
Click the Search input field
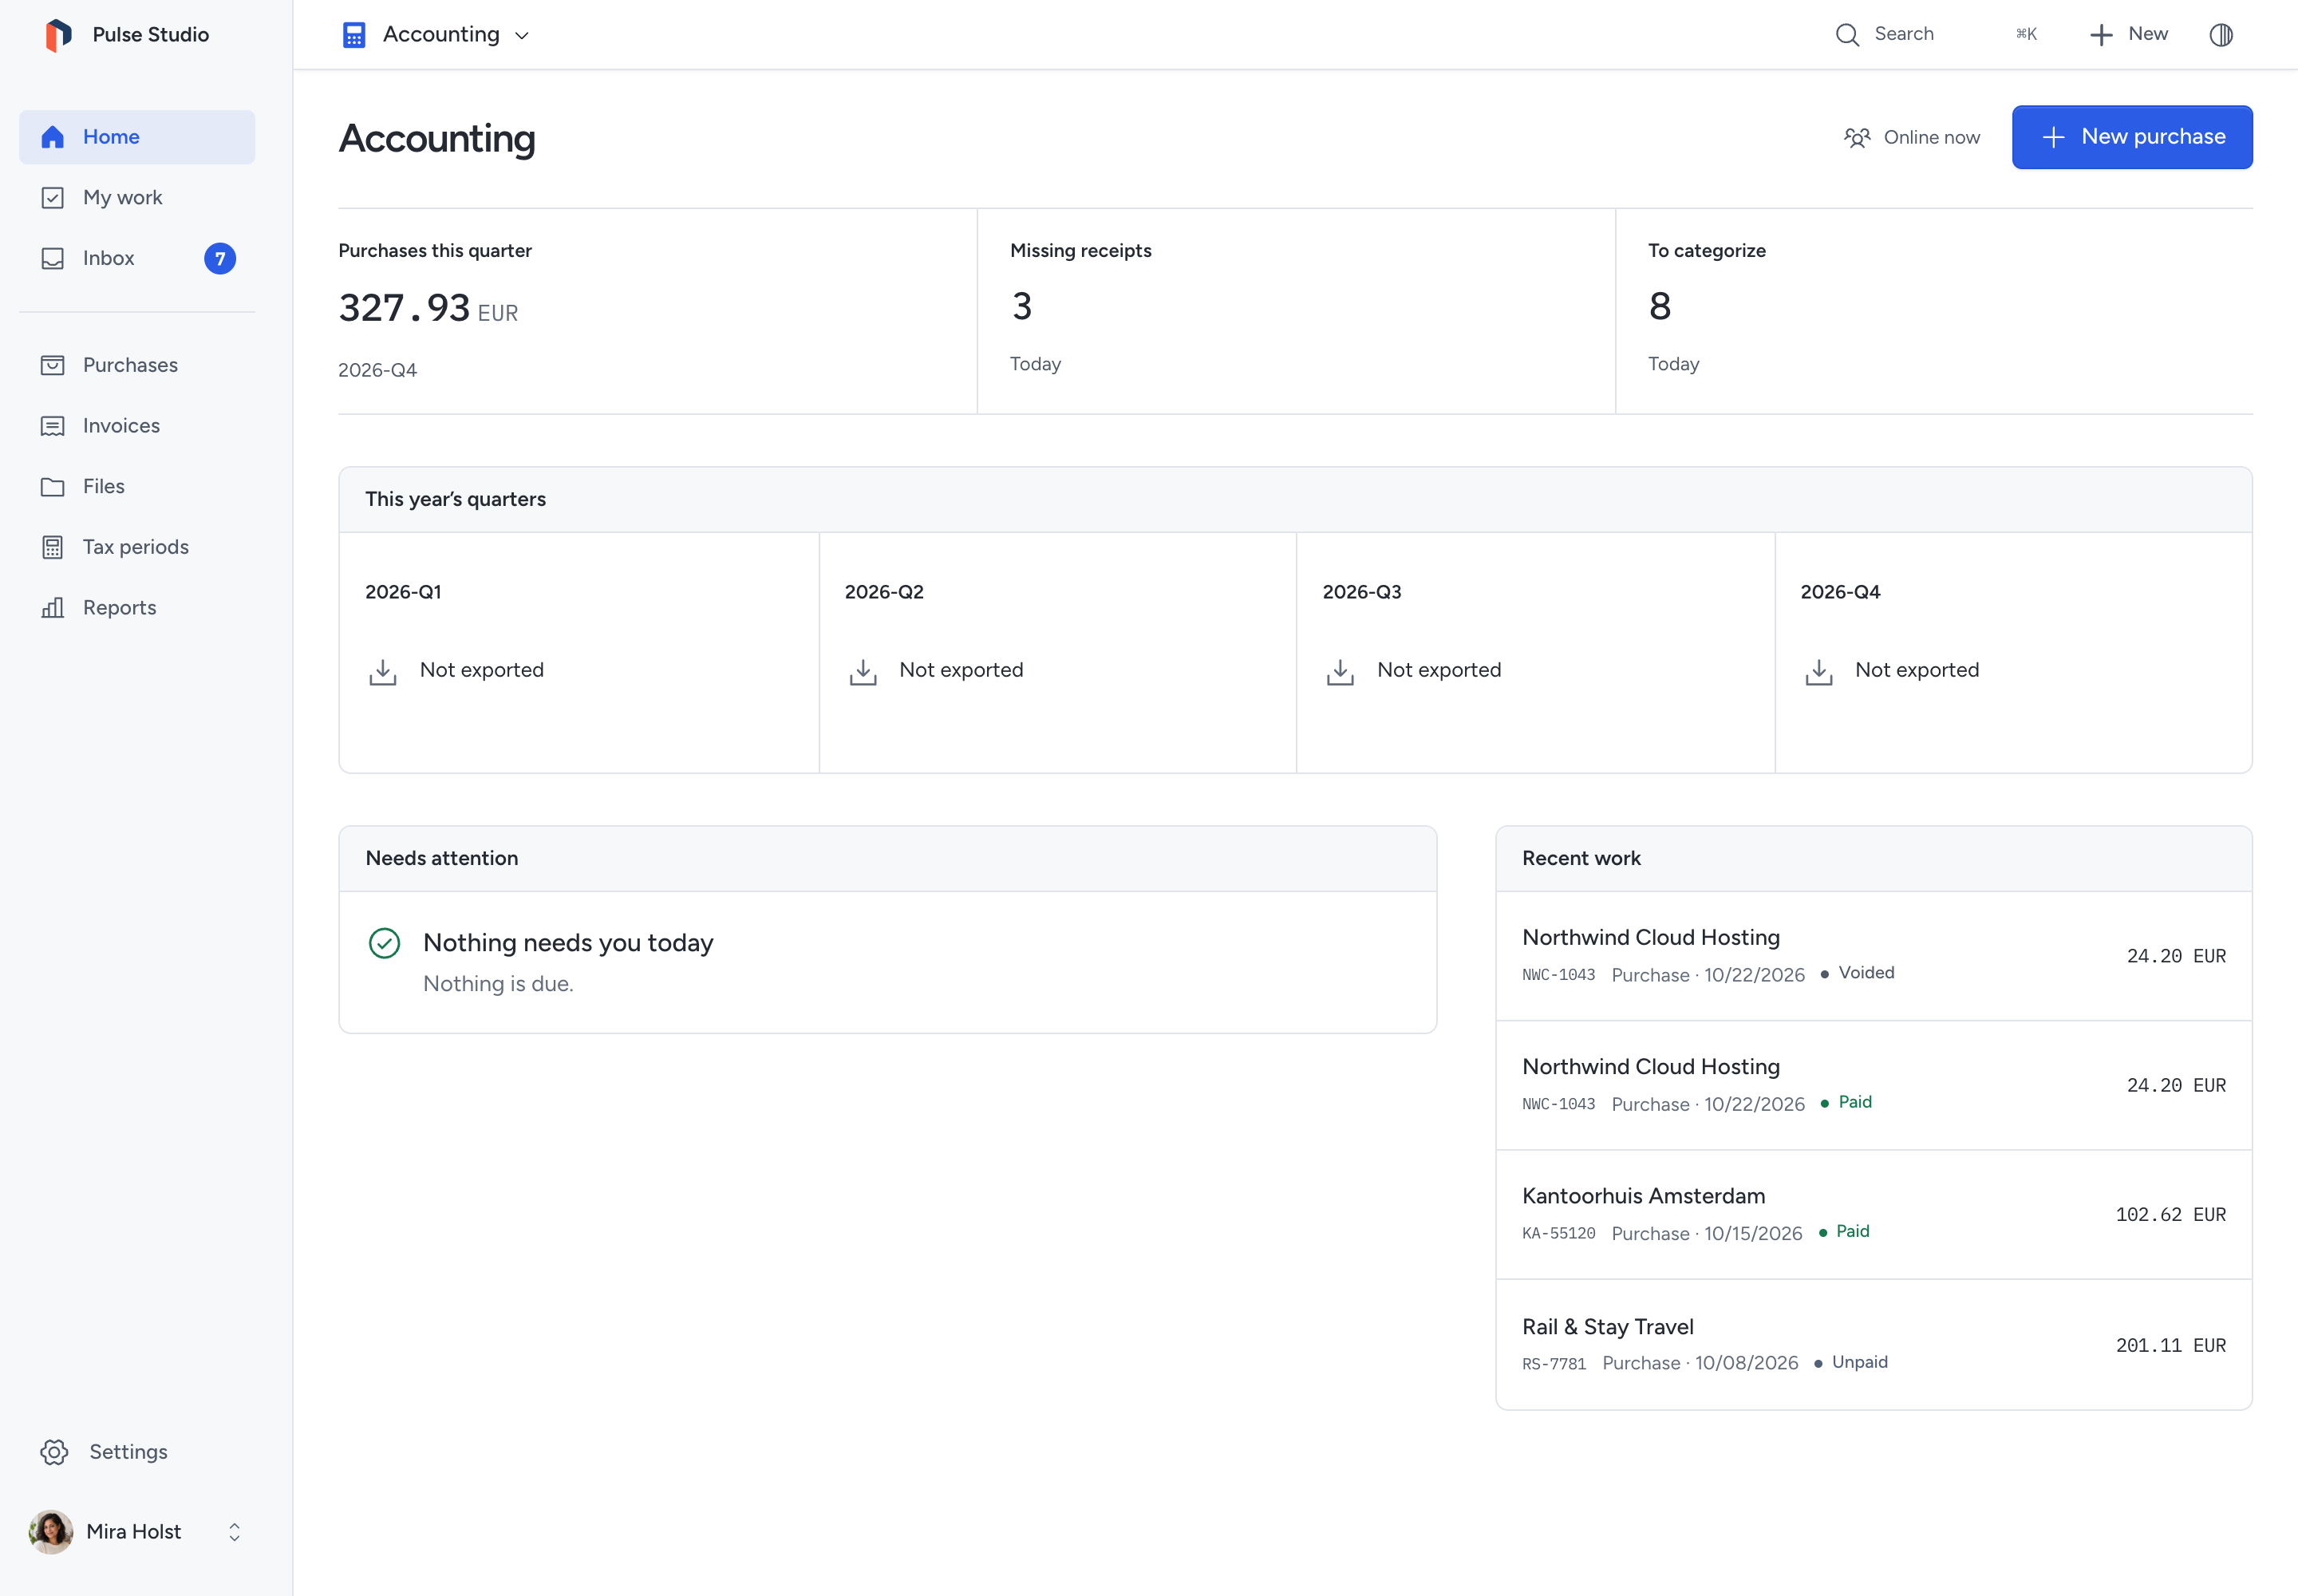click(x=1936, y=35)
